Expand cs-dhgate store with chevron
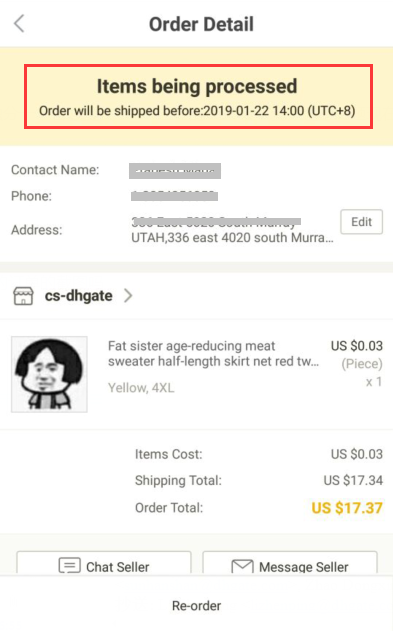Screen dimensions: 393x631 pyautogui.click(x=128, y=295)
